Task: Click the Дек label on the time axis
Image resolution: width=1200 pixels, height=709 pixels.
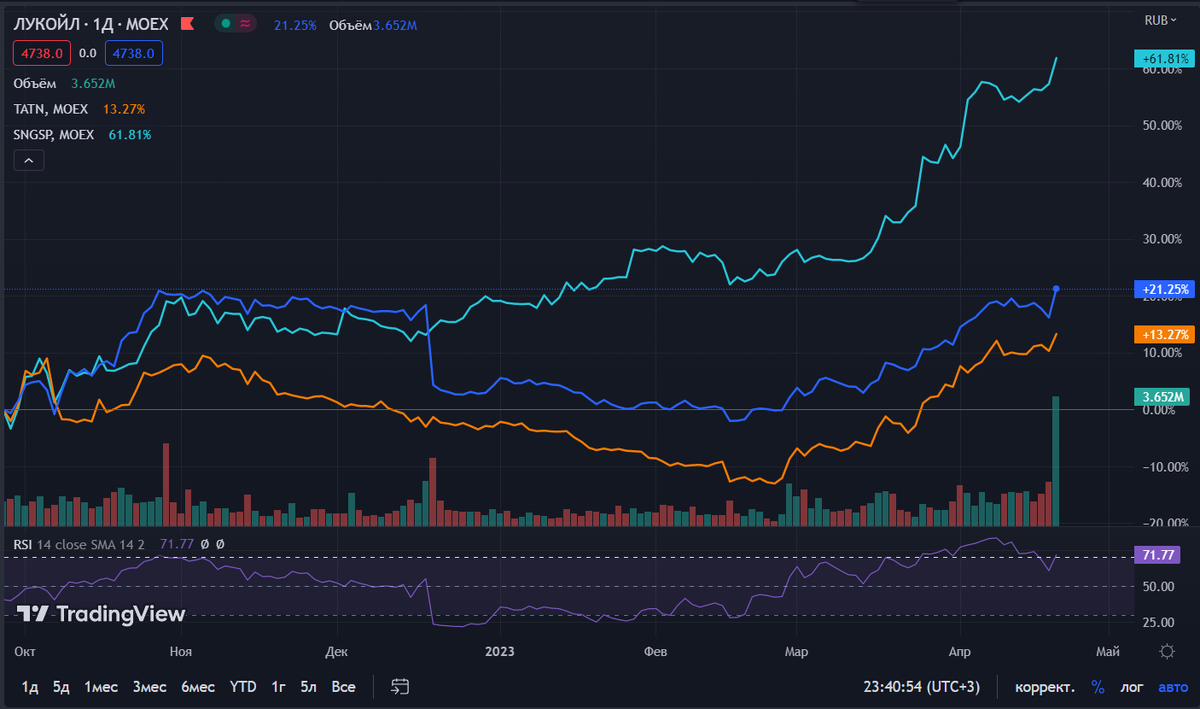Action: [x=337, y=652]
